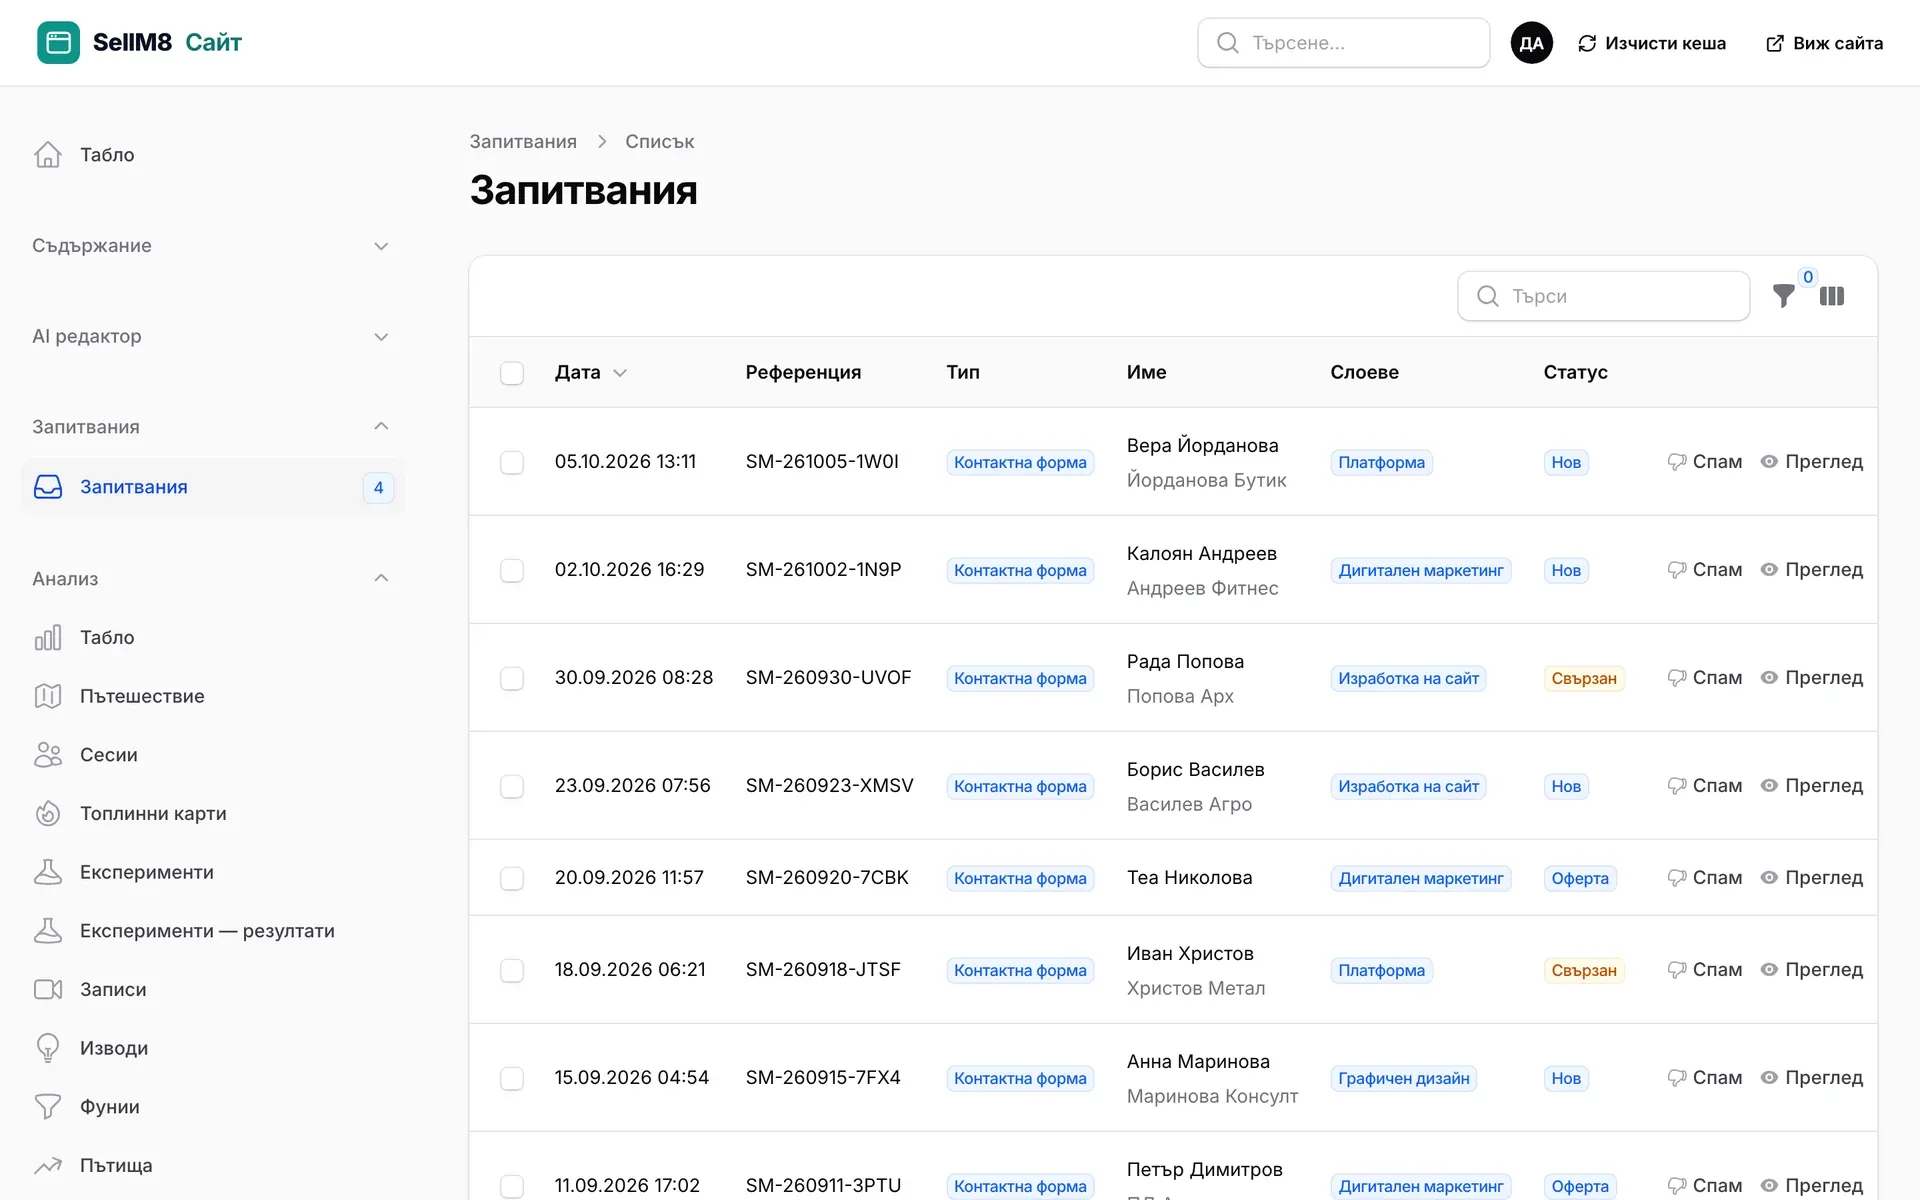Screen dimensions: 1920x1200
Task: Select the SM-261005-1W0I row checkbox
Action: (x=512, y=462)
